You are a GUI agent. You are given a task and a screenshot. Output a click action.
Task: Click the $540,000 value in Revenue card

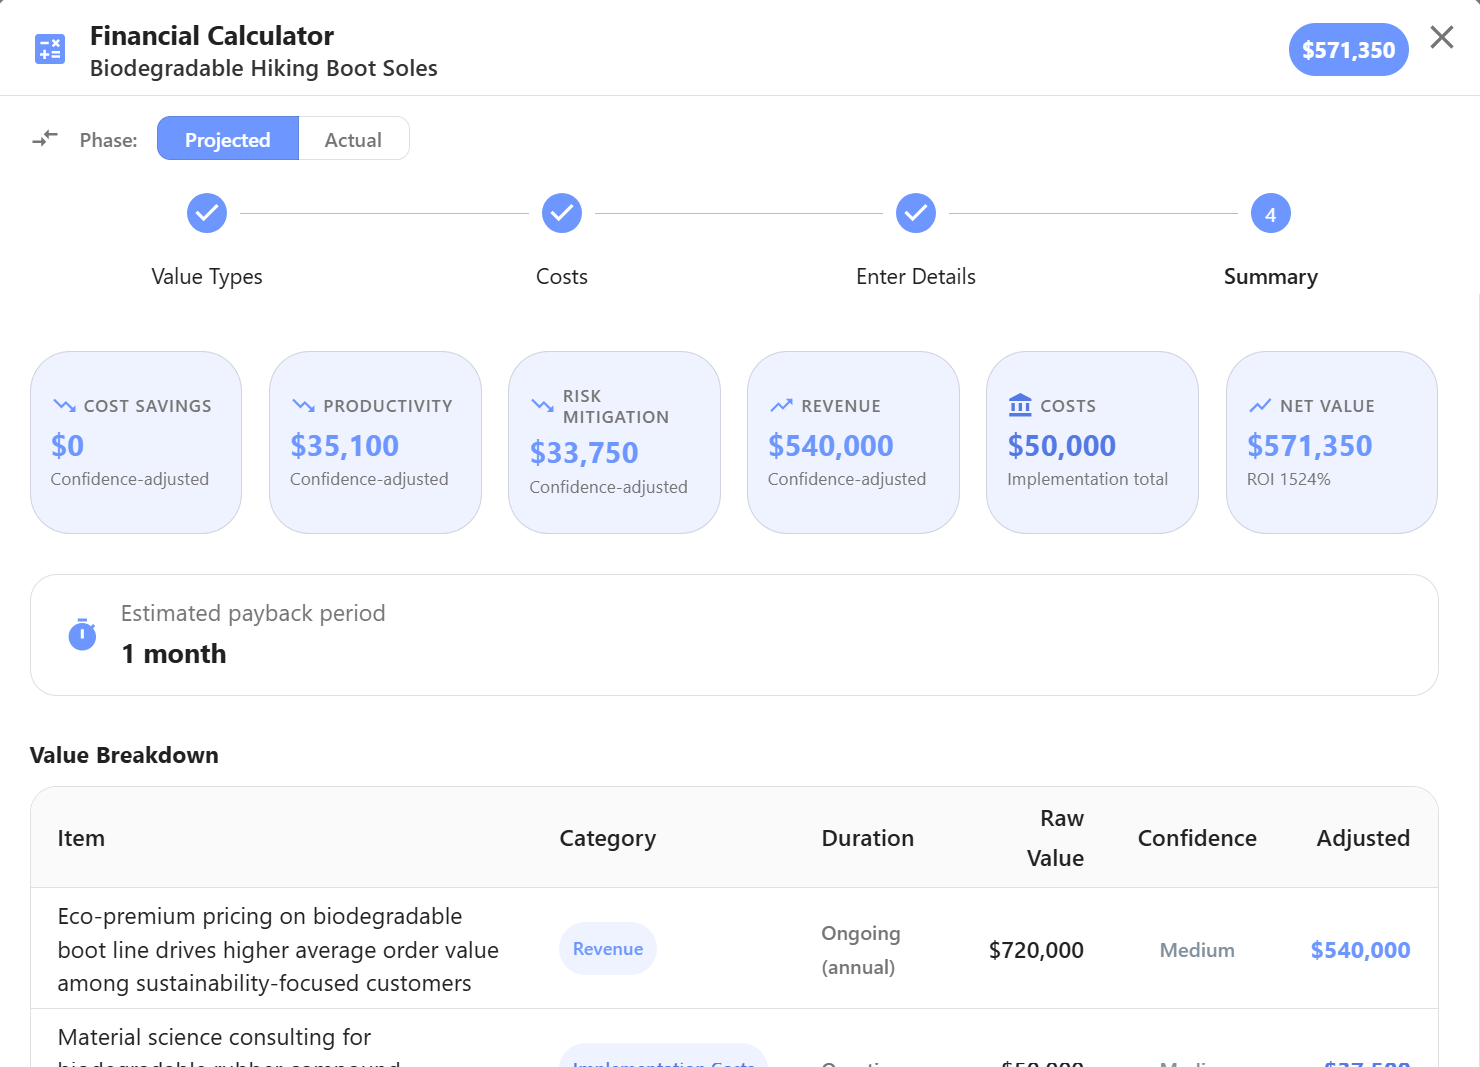pyautogui.click(x=831, y=446)
